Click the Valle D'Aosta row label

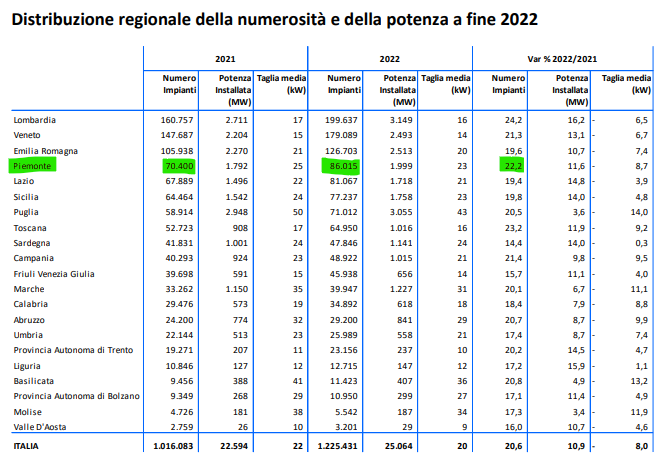(40, 427)
